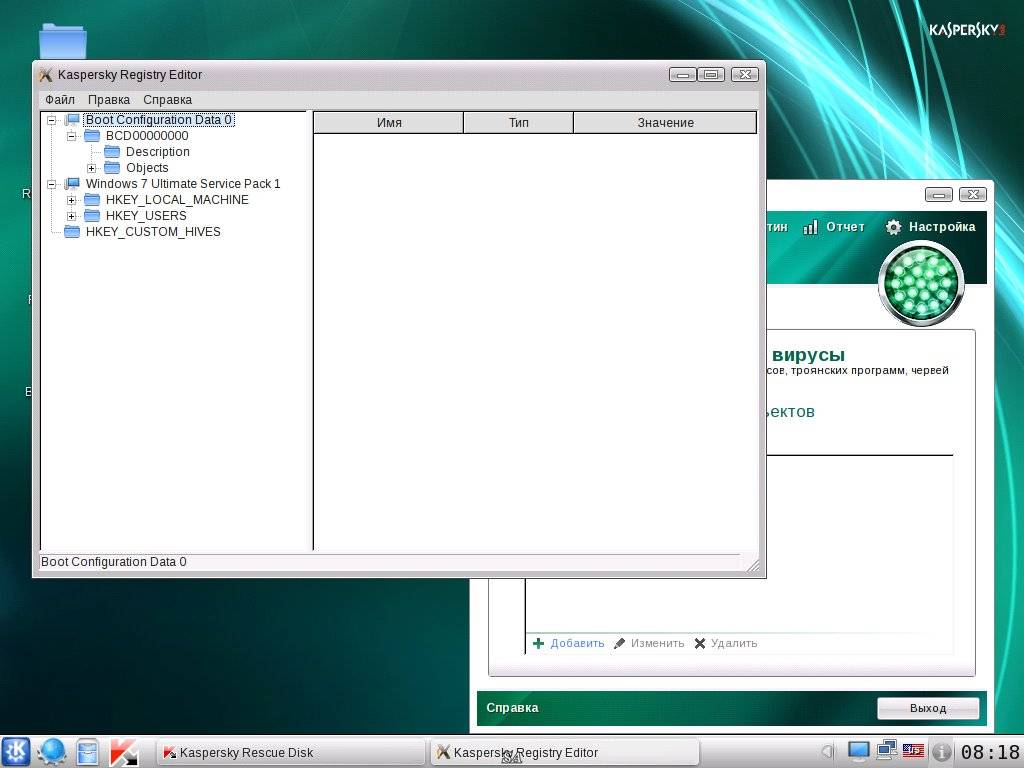Click the HKEY_USERS folder icon

pyautogui.click(x=92, y=216)
